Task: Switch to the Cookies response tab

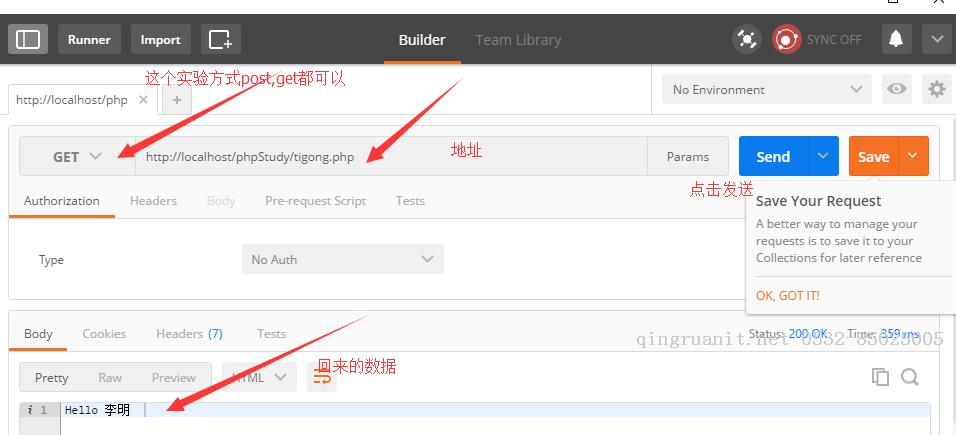Action: (x=104, y=334)
